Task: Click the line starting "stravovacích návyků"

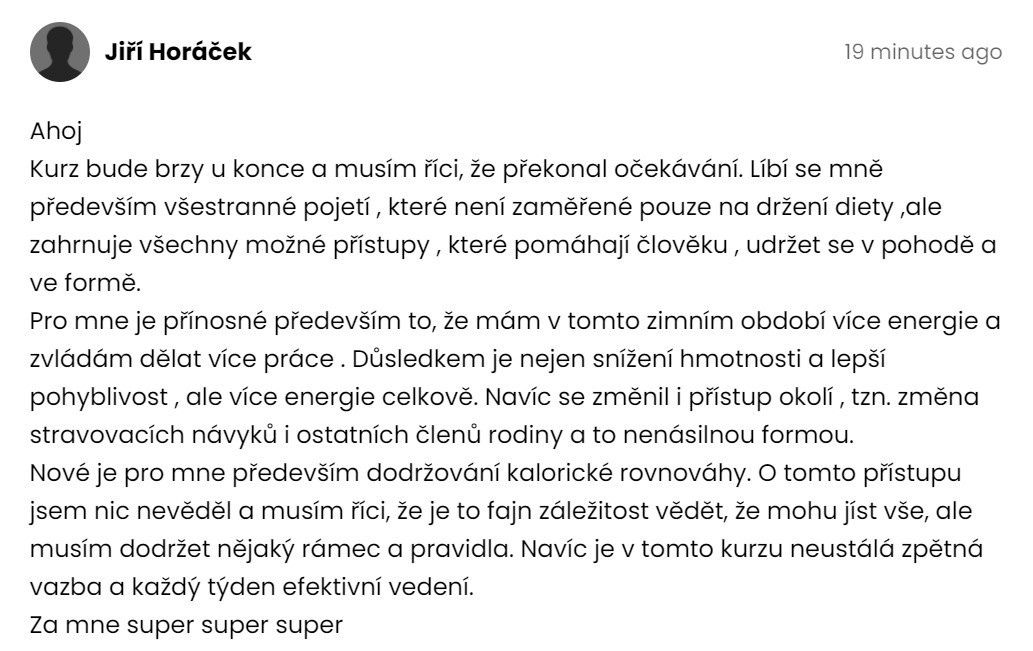Action: point(441,436)
